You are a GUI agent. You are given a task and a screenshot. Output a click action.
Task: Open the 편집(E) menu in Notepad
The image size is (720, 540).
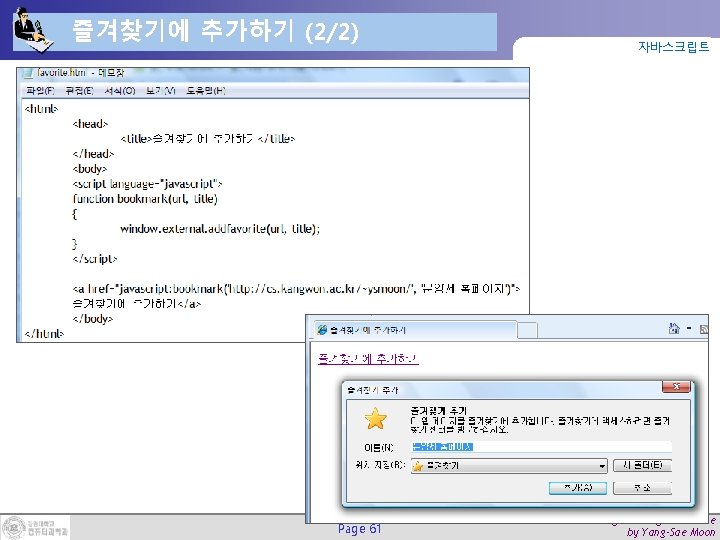pos(79,90)
